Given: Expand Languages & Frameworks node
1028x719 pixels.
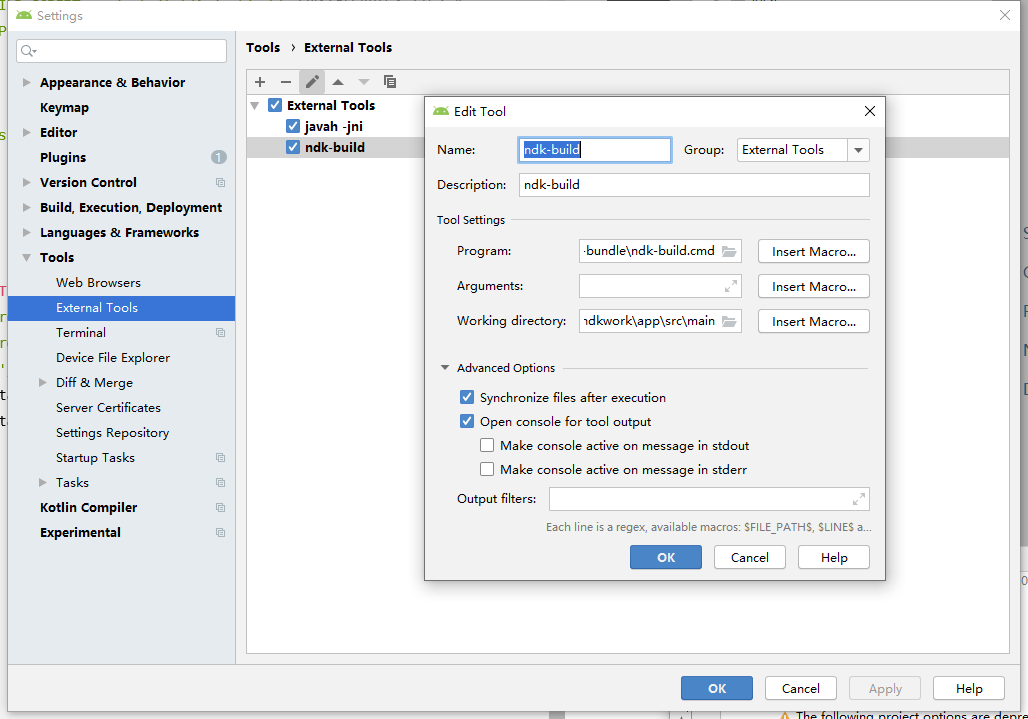Looking at the screenshot, I should pyautogui.click(x=27, y=233).
